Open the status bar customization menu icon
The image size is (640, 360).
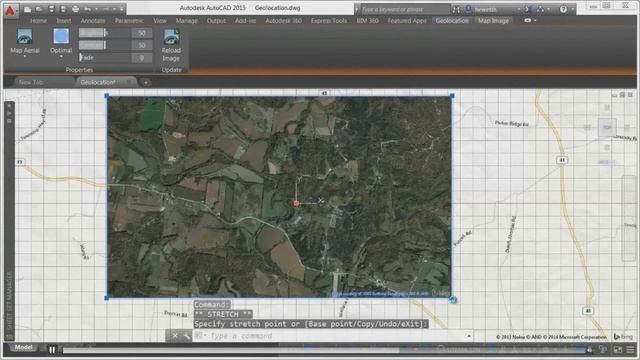click(x=631, y=349)
